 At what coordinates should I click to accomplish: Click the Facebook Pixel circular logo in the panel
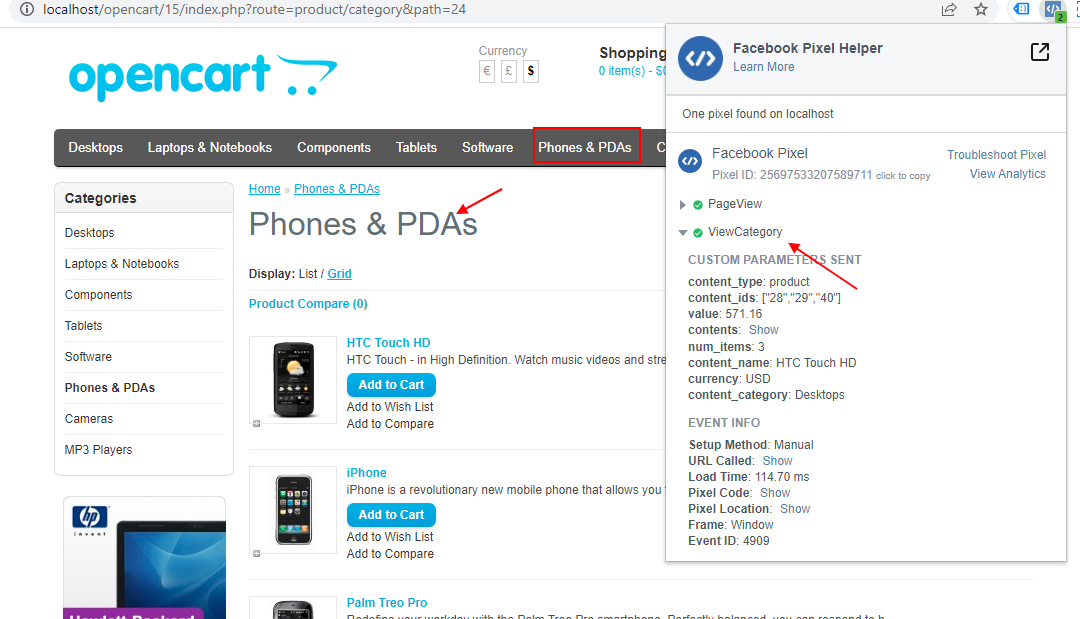[x=690, y=161]
